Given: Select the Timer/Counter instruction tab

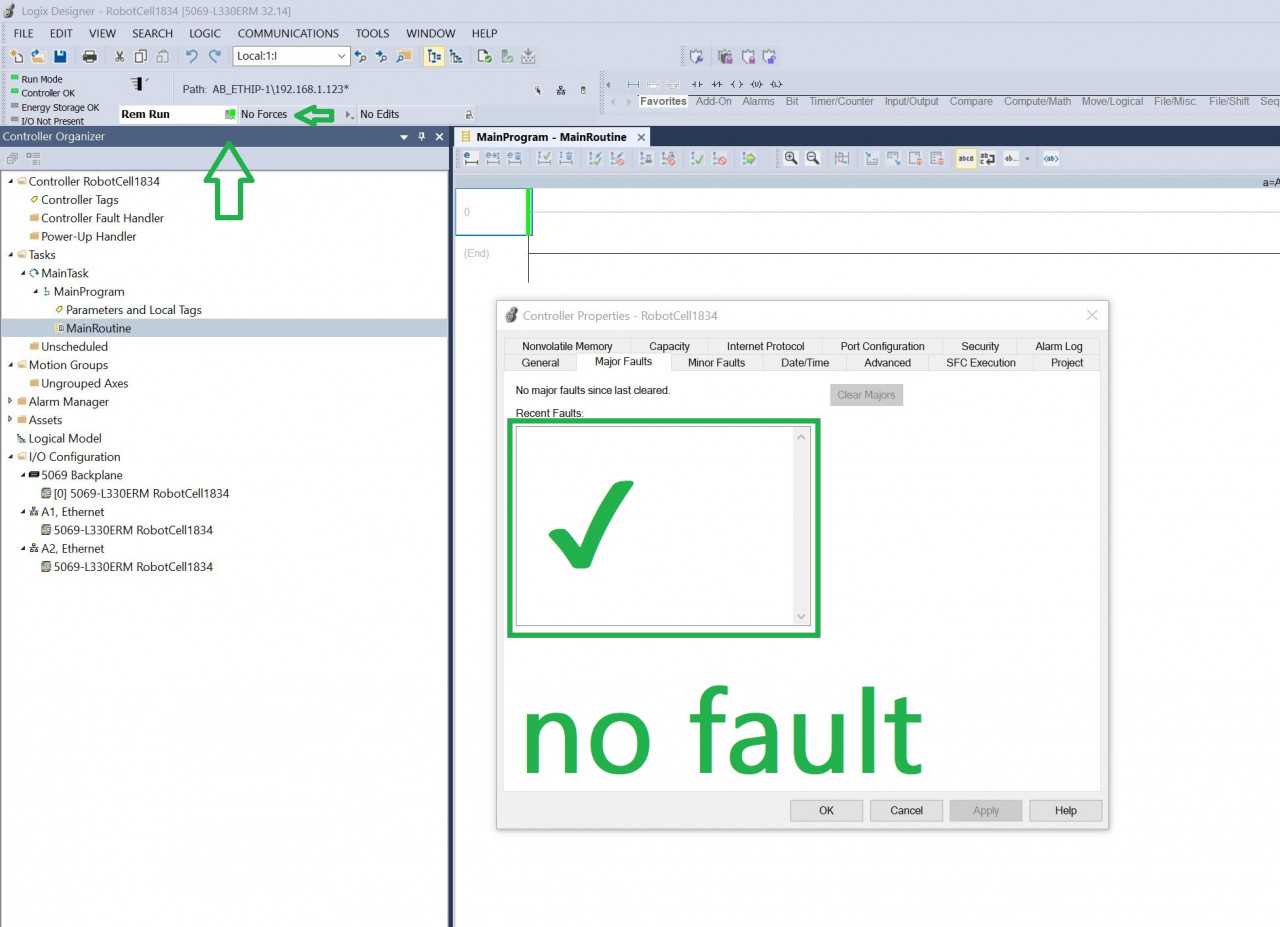Looking at the screenshot, I should point(841,101).
